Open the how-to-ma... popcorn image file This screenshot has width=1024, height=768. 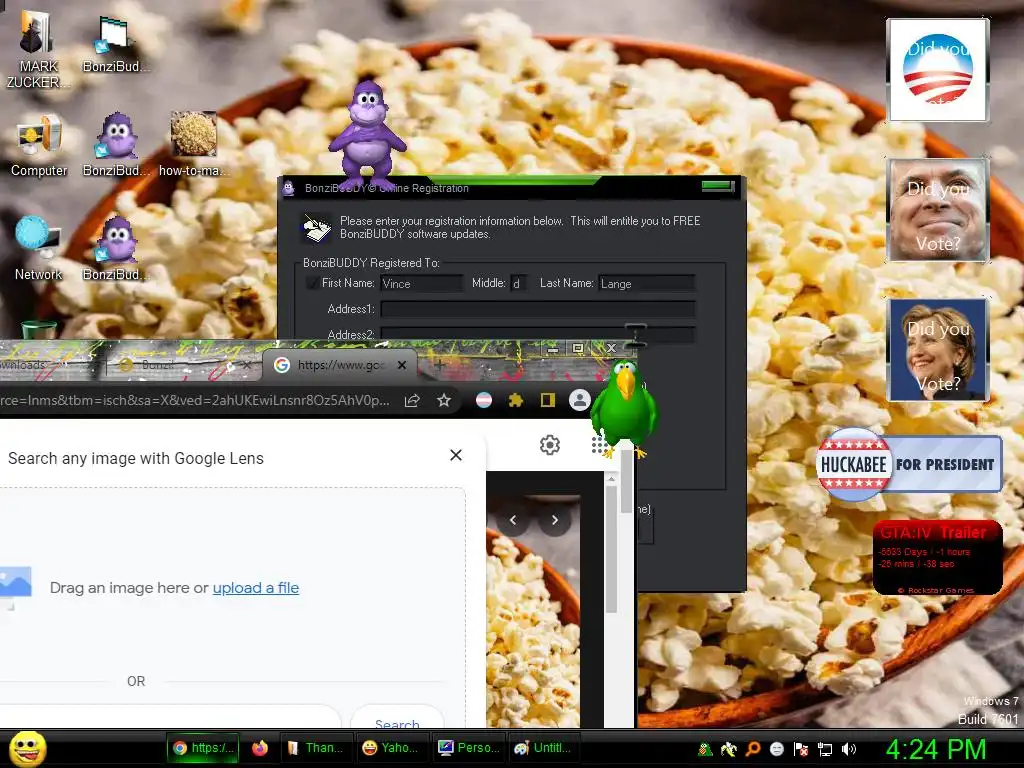(193, 145)
